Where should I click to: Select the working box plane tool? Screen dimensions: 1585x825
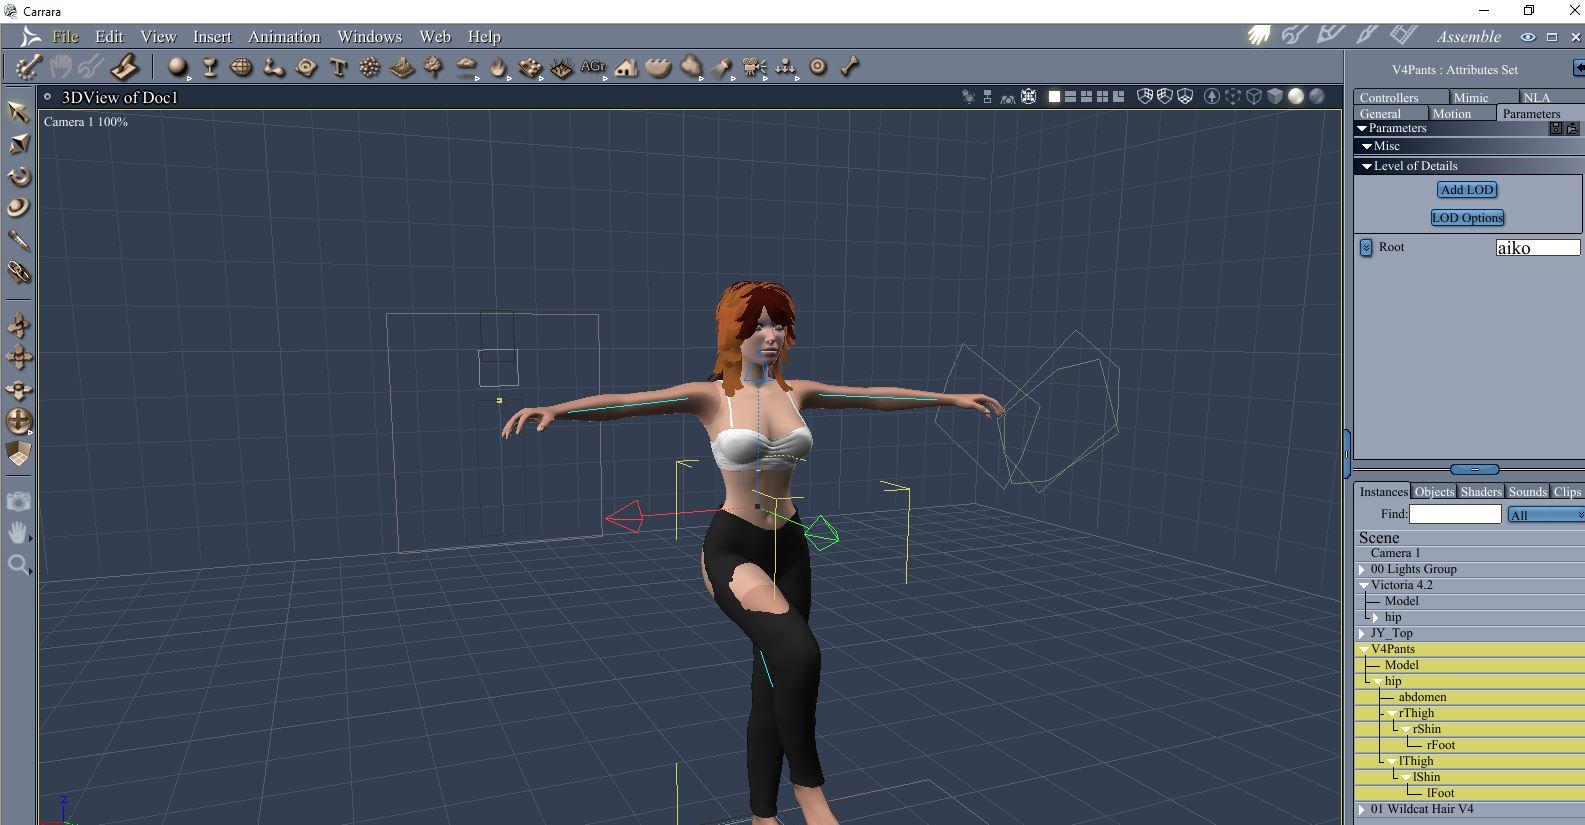[18, 453]
